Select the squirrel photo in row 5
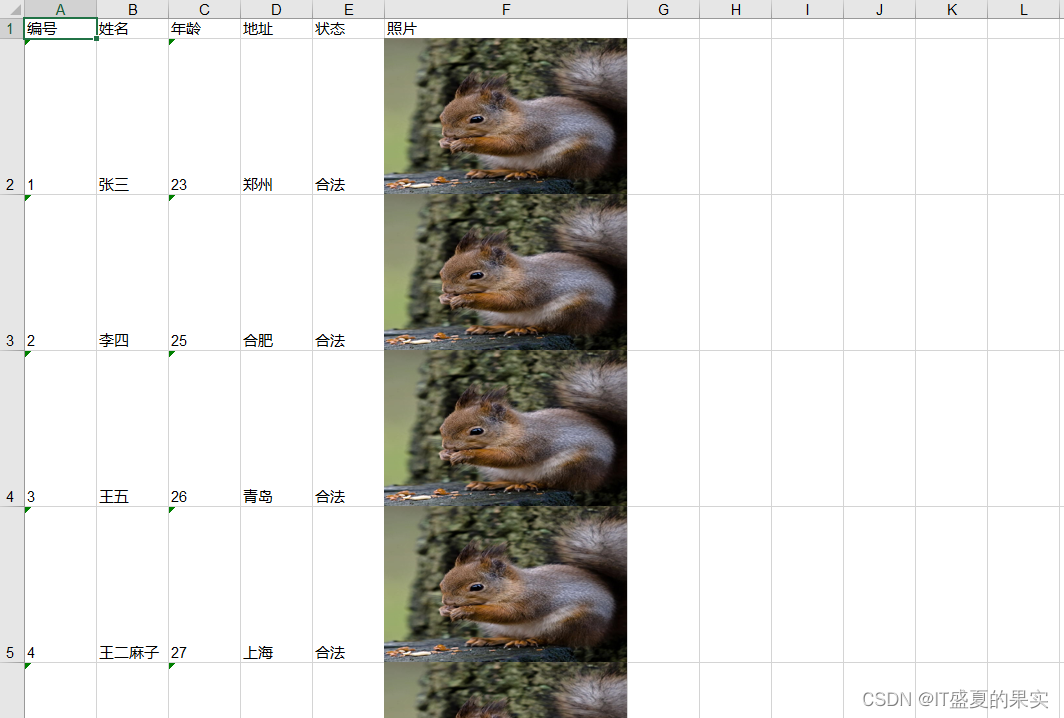The image size is (1064, 718). pos(506,585)
